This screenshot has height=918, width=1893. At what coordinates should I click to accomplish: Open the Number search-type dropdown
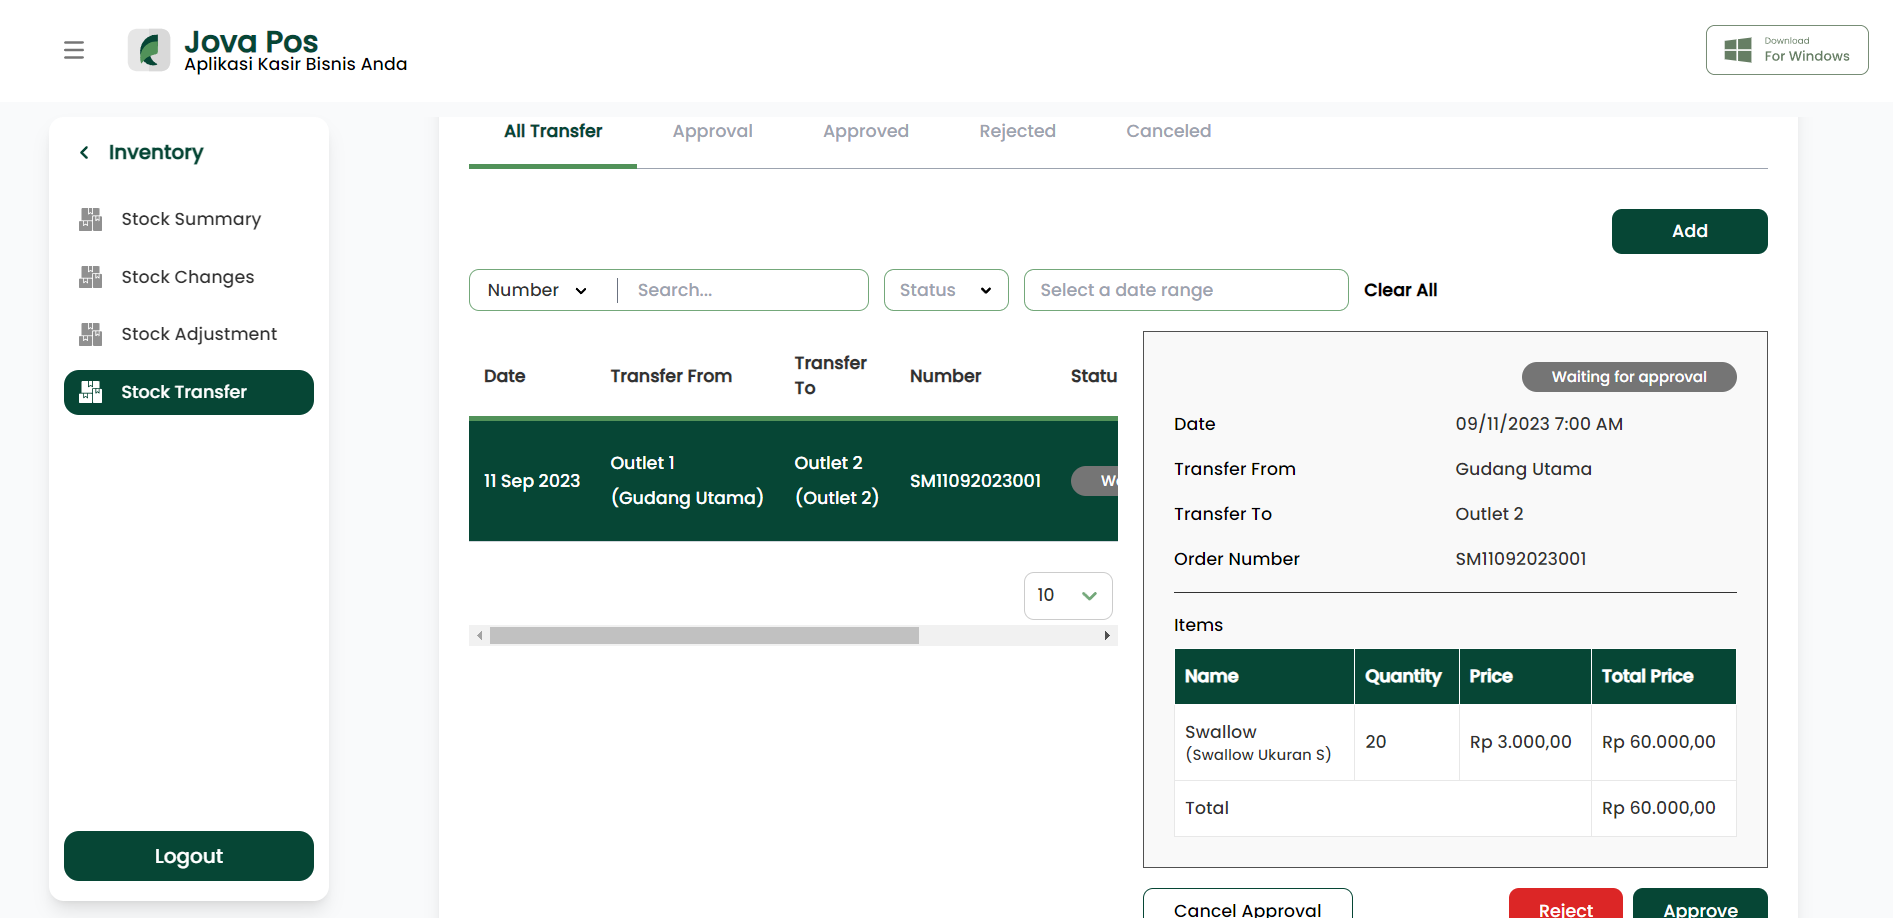point(537,290)
